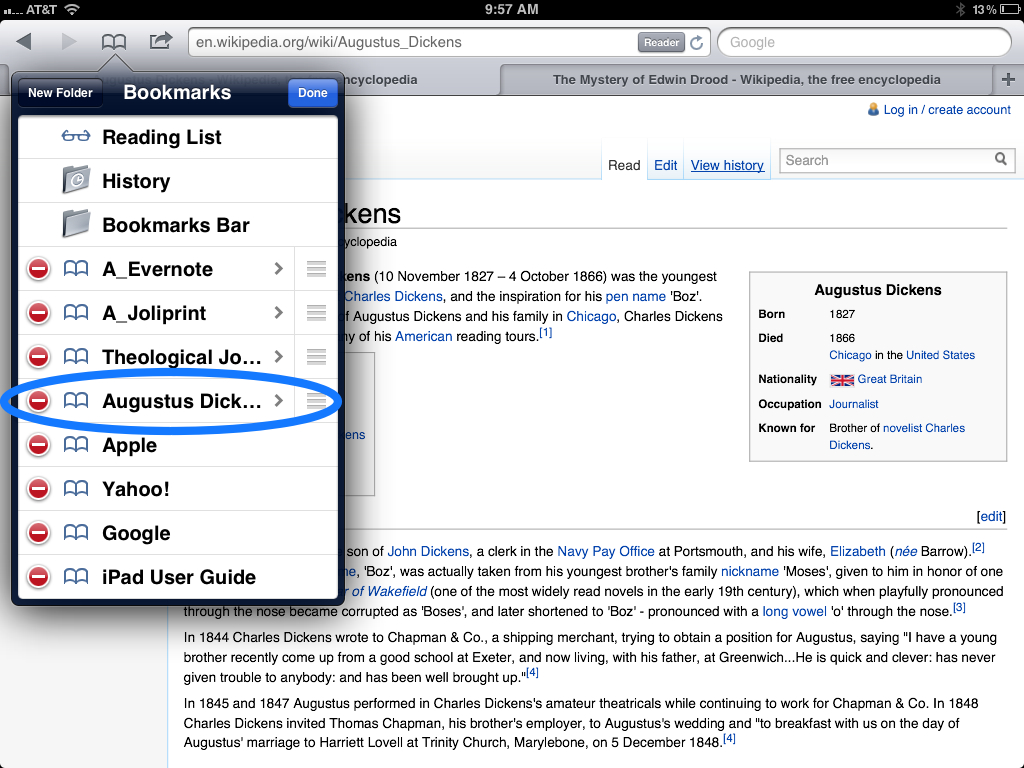
Task: Expand the A_Joliprint bookmark chevron
Action: click(278, 313)
